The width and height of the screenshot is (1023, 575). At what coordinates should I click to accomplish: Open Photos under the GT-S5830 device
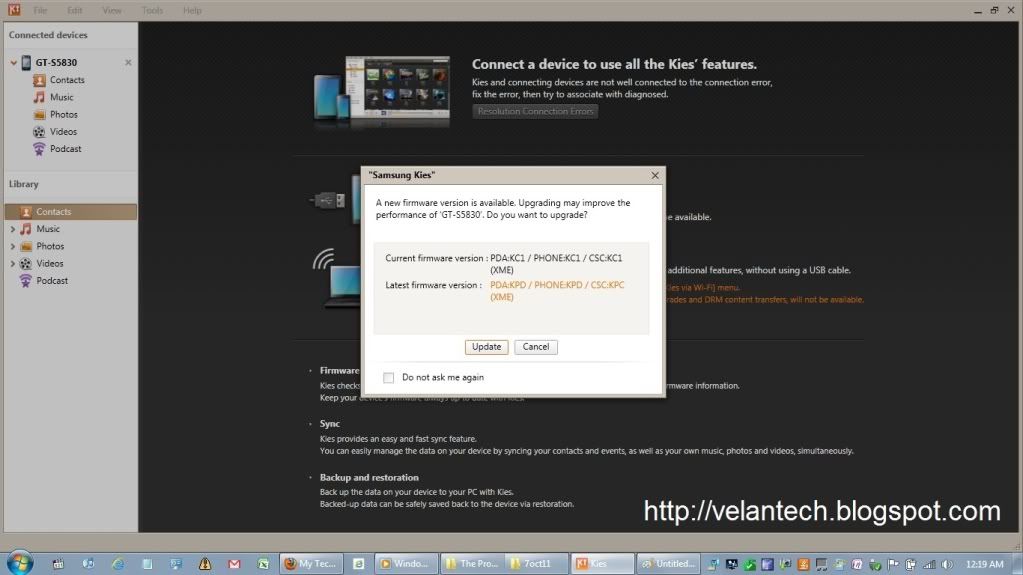63,114
